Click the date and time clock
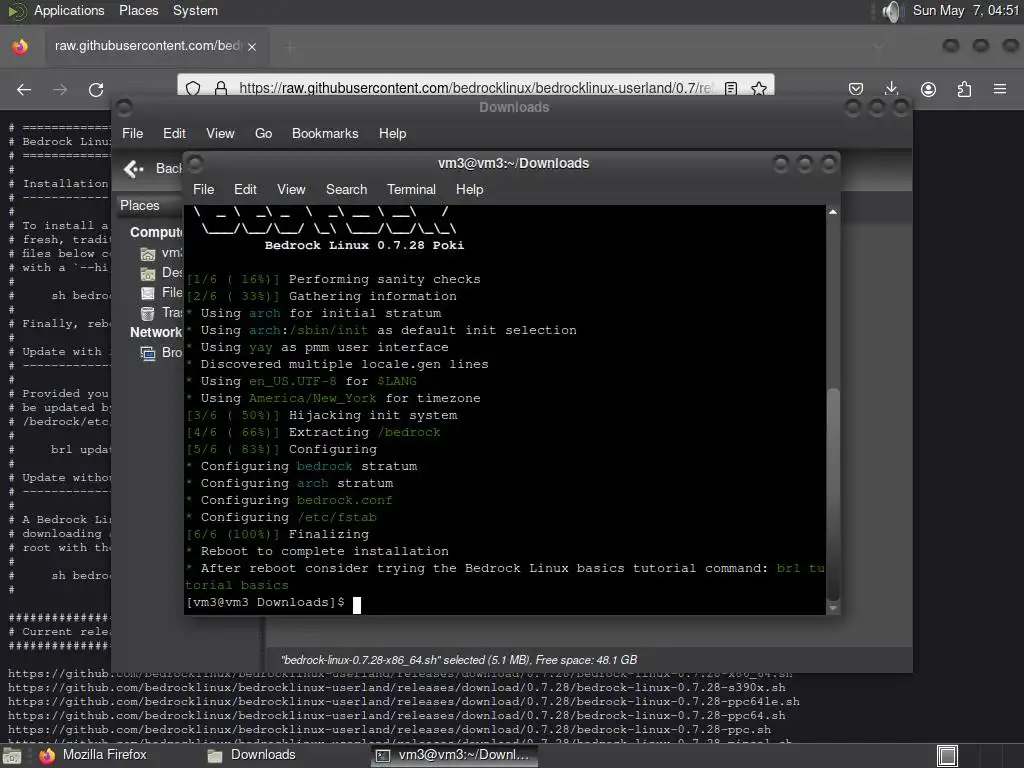The image size is (1024, 768). click(966, 10)
